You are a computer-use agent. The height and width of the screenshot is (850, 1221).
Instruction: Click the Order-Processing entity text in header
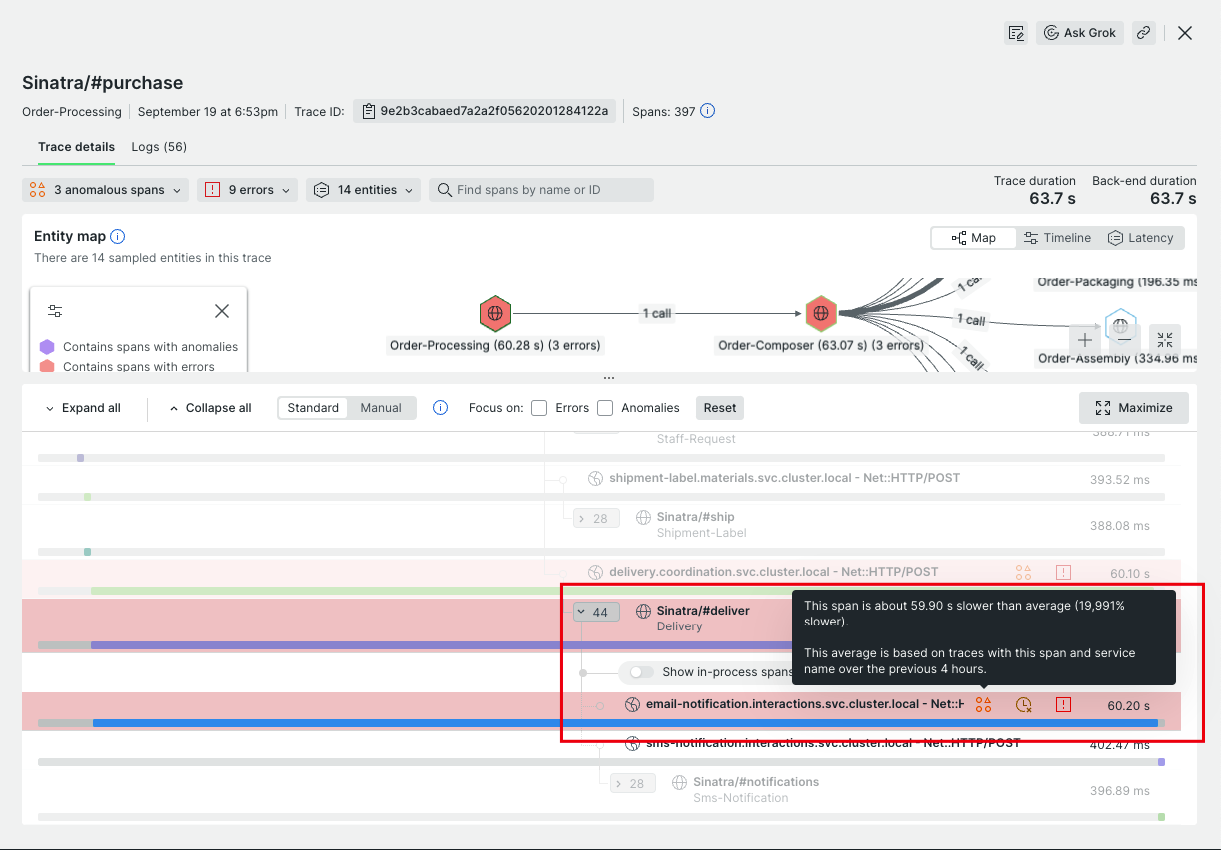[72, 112]
